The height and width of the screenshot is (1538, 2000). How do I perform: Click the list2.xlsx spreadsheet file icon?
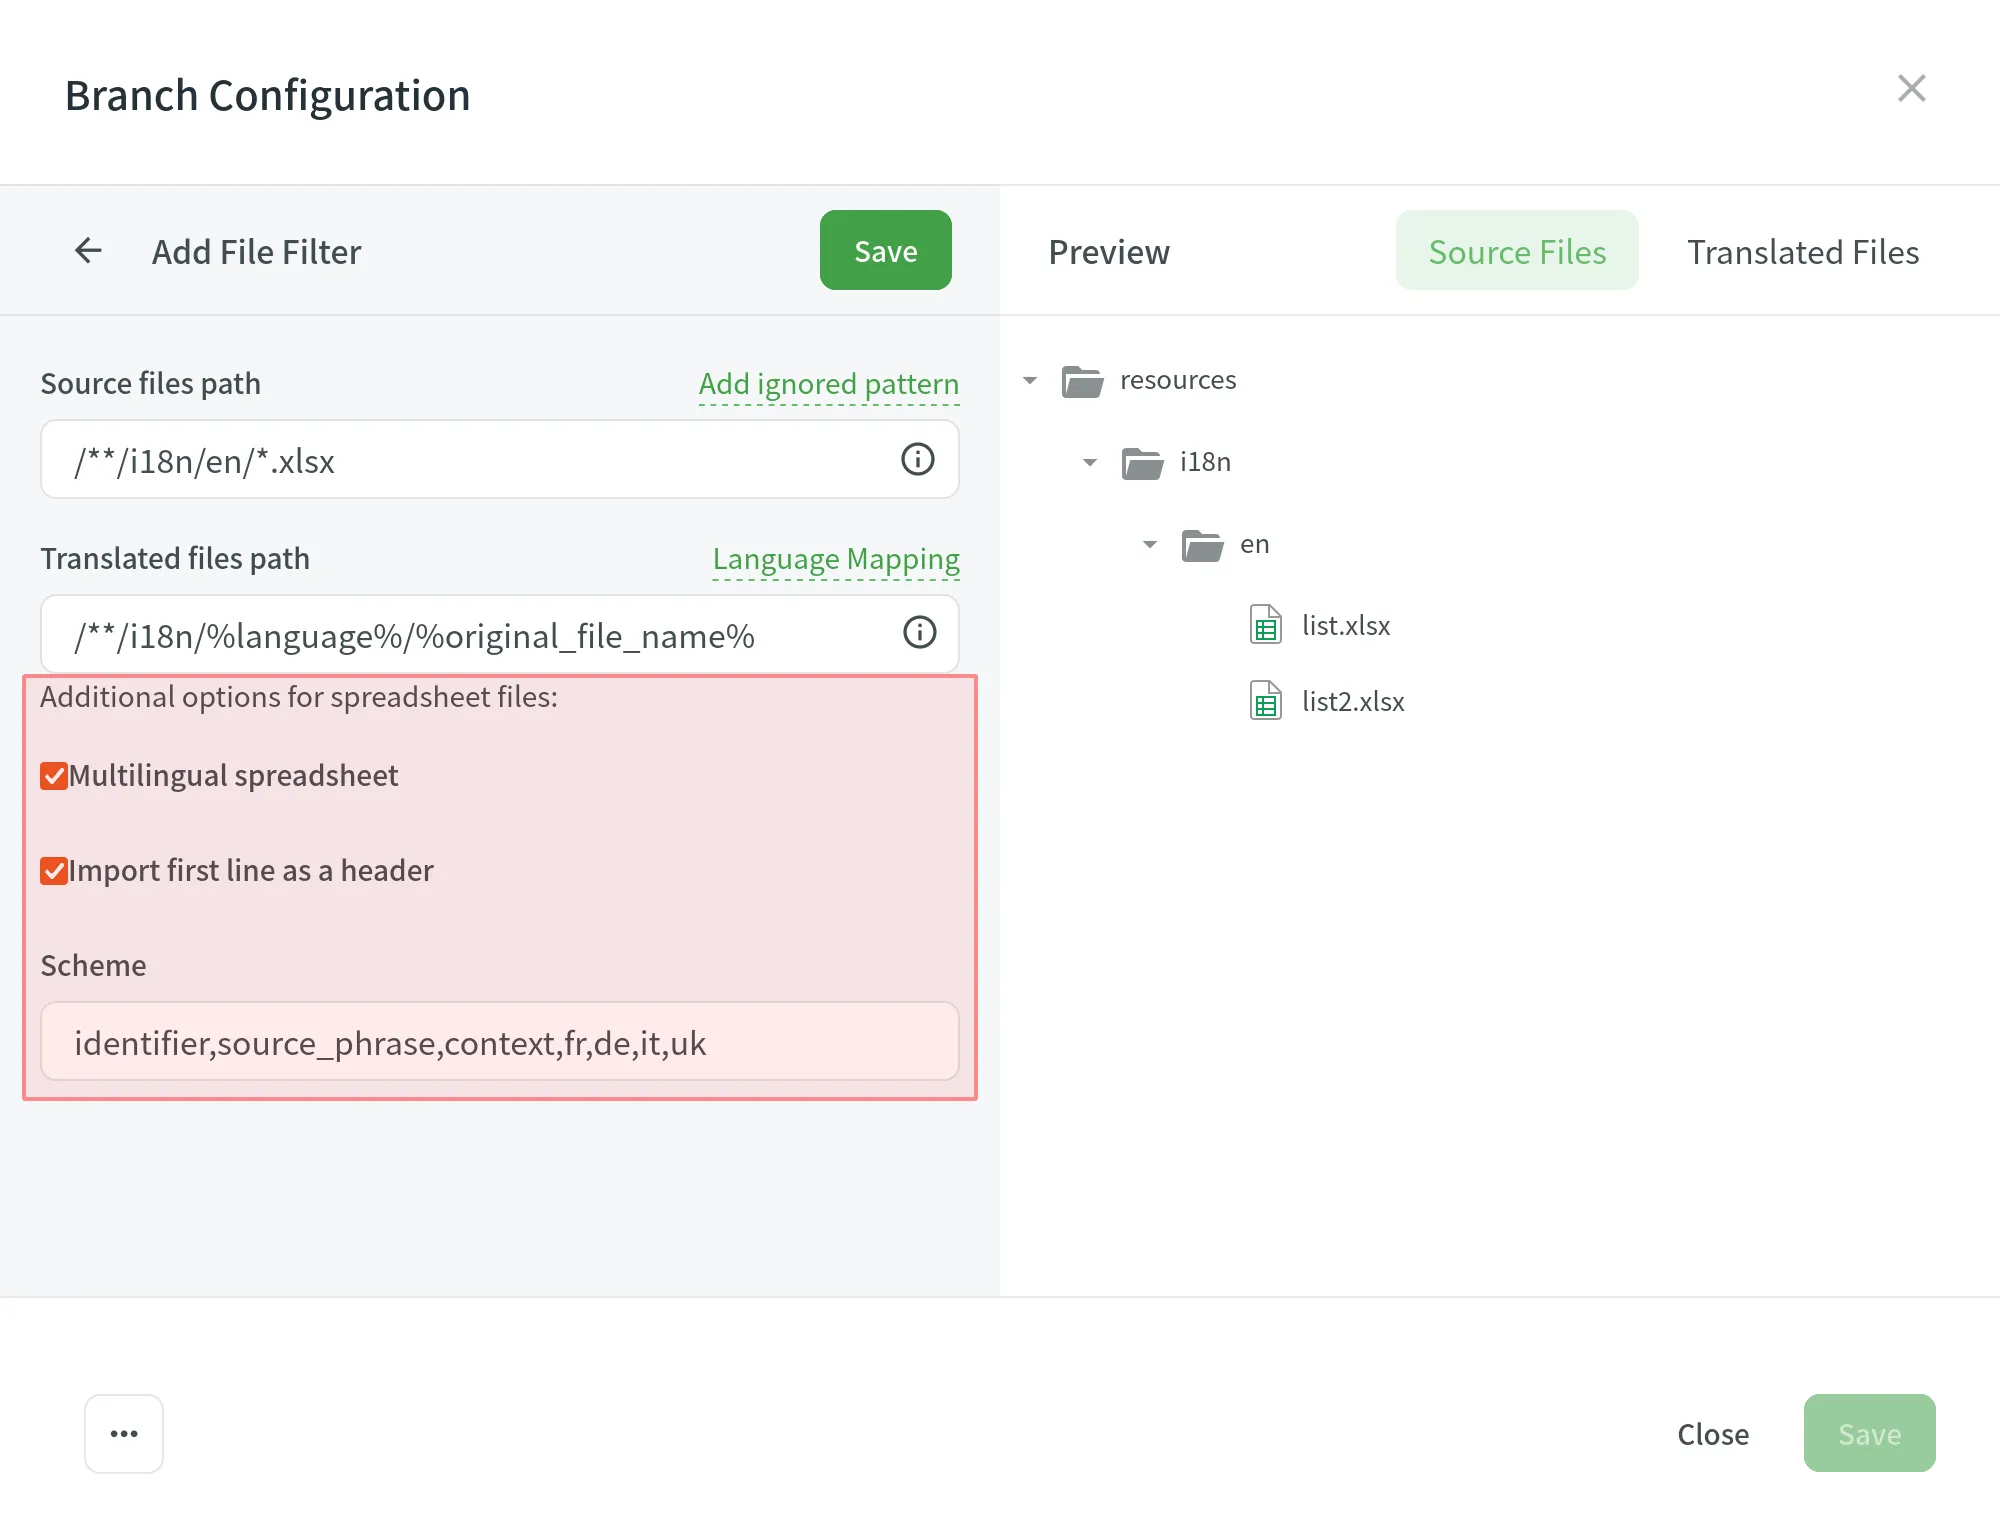pyautogui.click(x=1265, y=701)
